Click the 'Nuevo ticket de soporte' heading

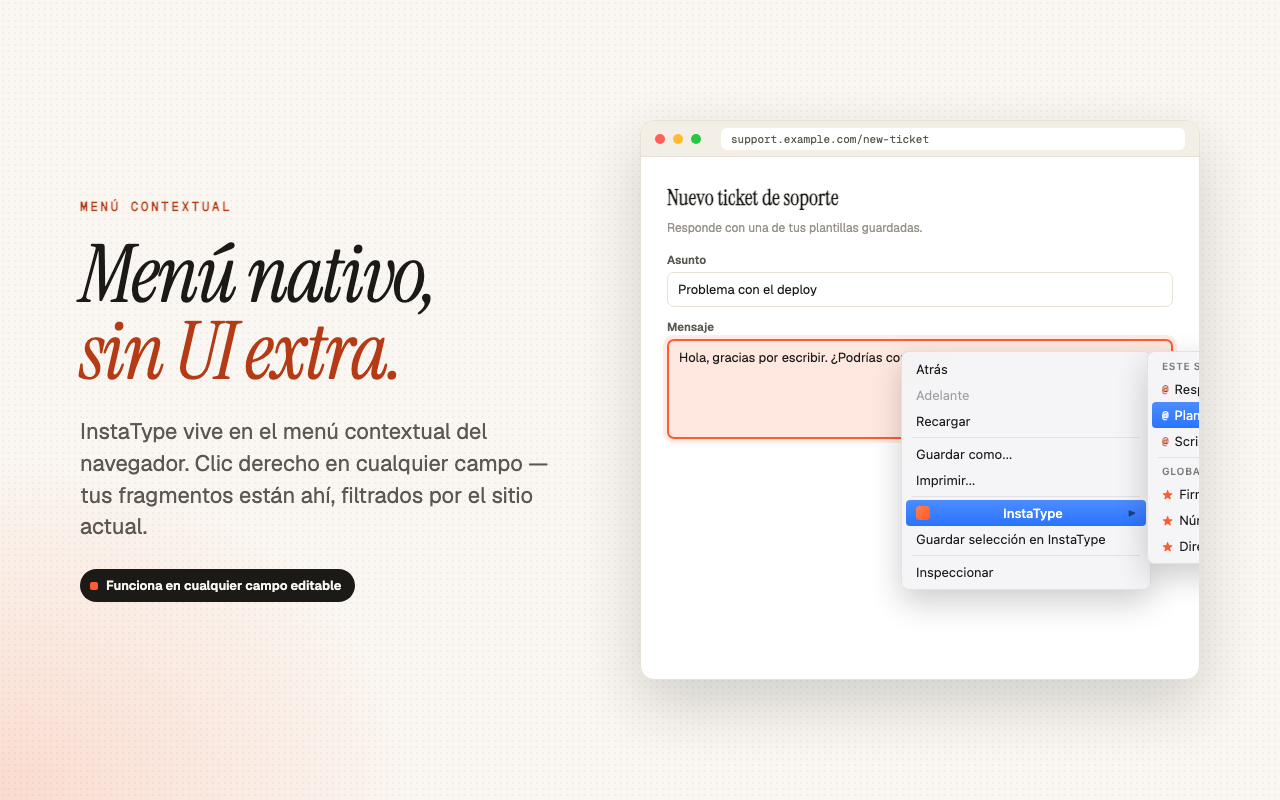point(752,198)
